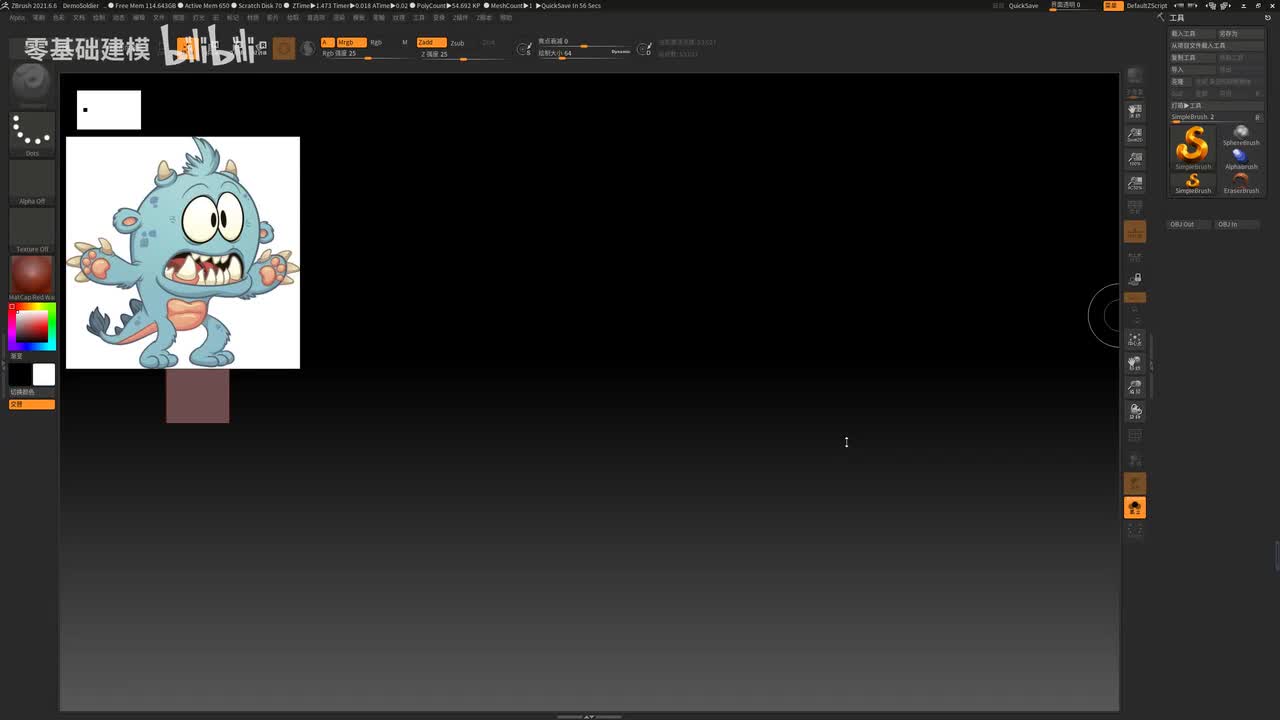Open the Alpha menu
This screenshot has height=720, width=1280.
17,17
